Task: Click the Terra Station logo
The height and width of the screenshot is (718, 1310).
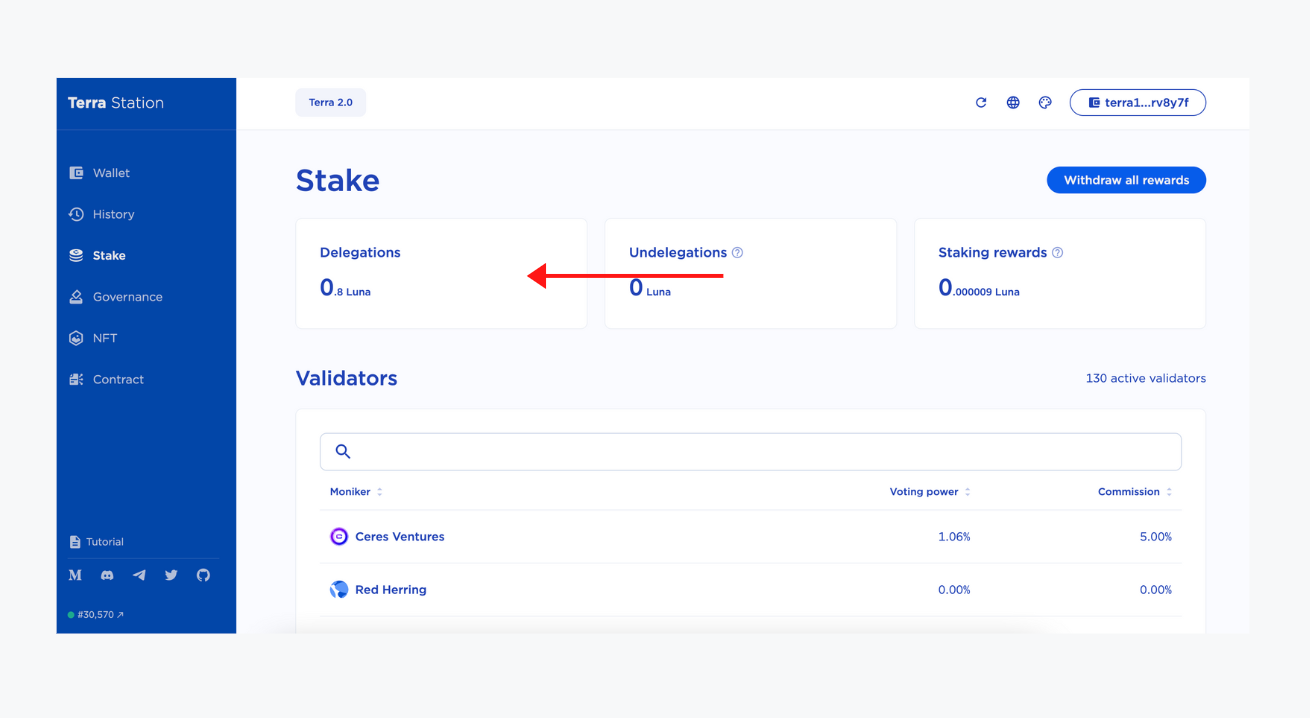Action: pyautogui.click(x=116, y=103)
